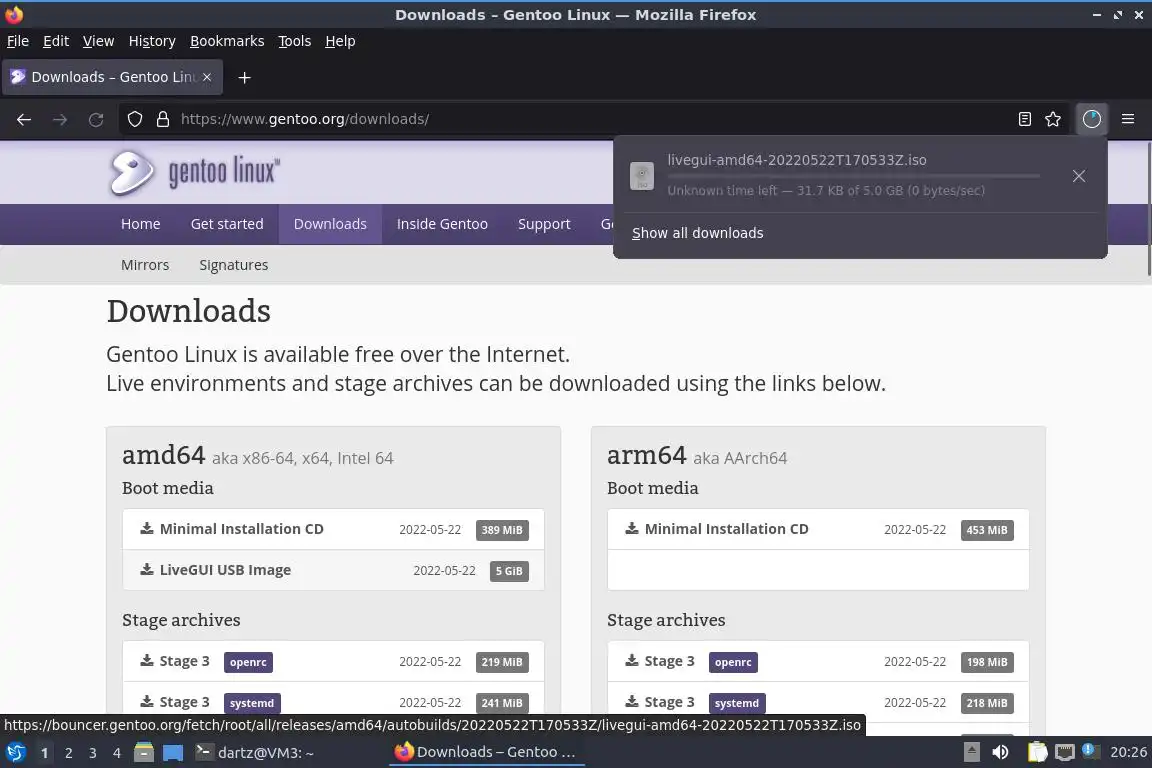Switch to workspace 4 on taskbar
Viewport: 1152px width, 768px height.
(117, 753)
